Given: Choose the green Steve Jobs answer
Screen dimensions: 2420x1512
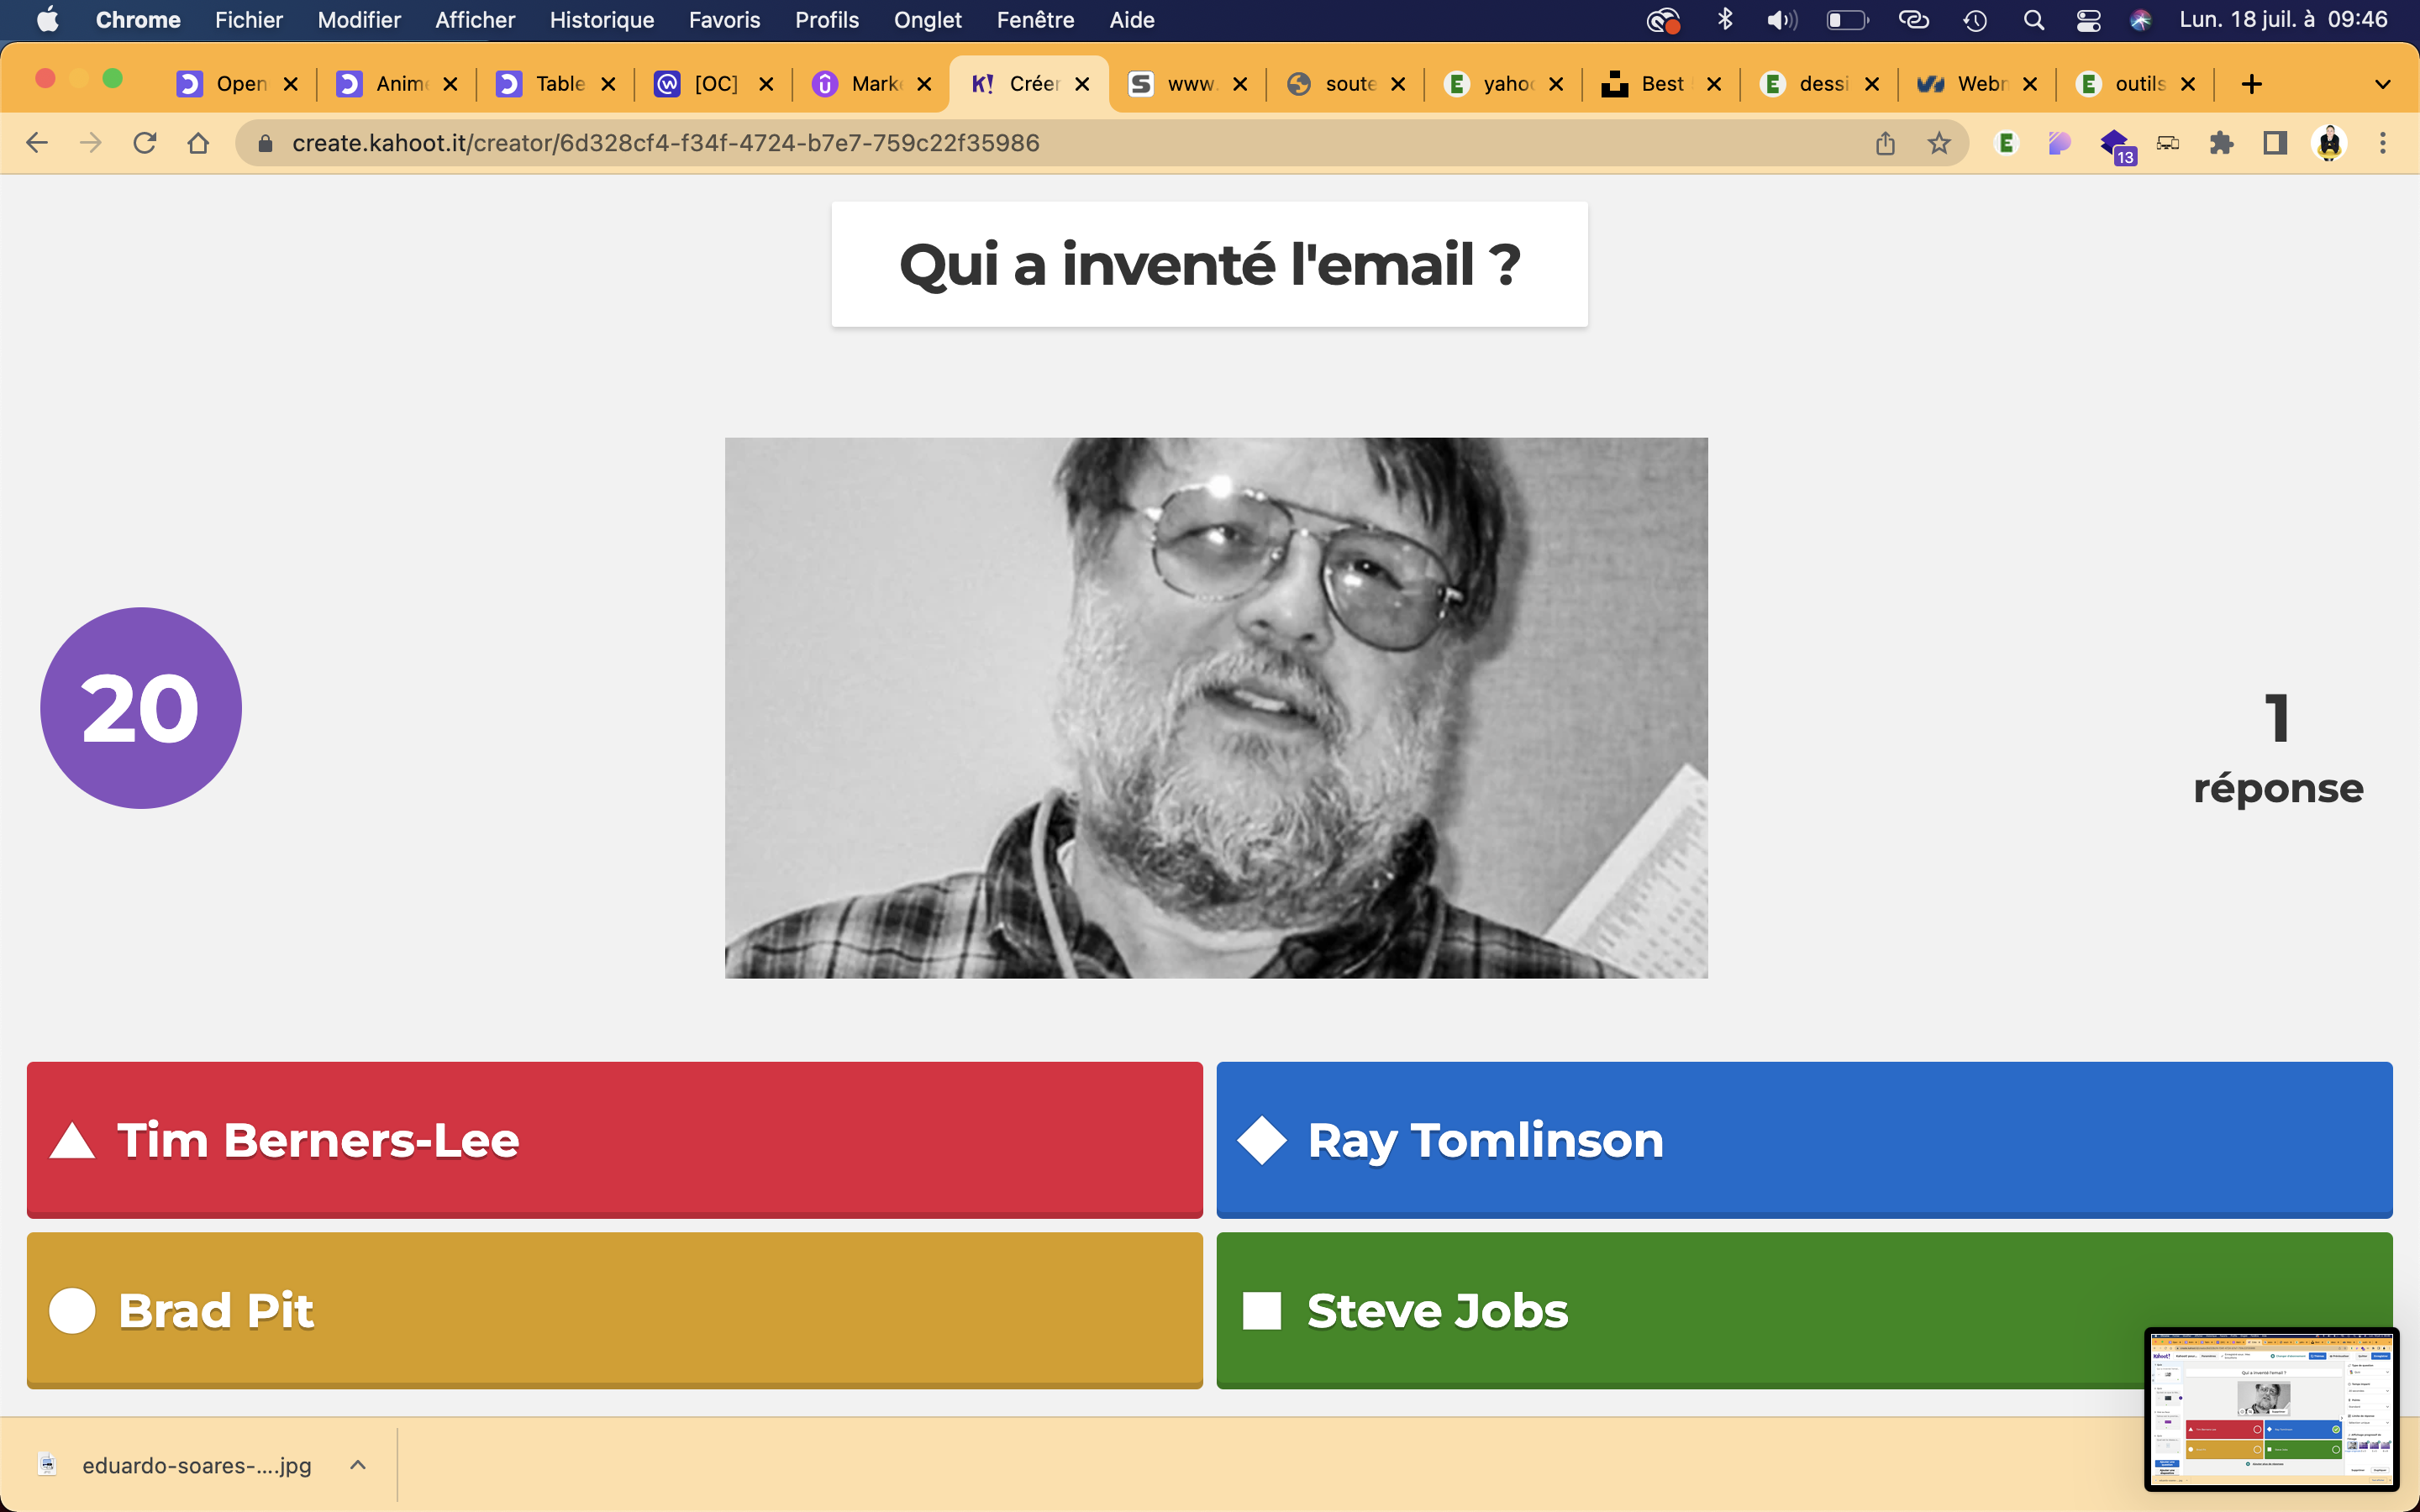Looking at the screenshot, I should [1680, 1309].
